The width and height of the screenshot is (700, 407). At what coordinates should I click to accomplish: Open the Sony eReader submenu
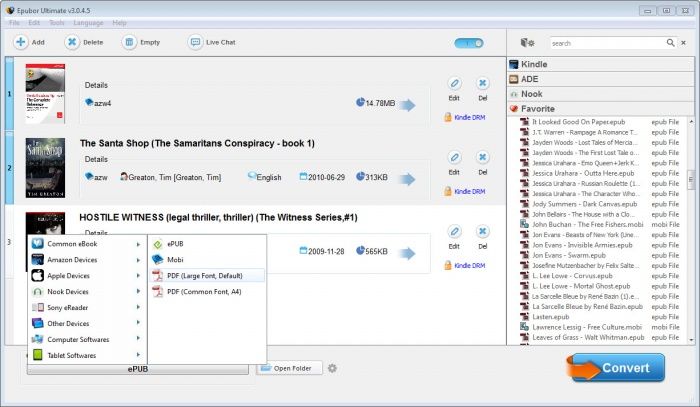87,307
